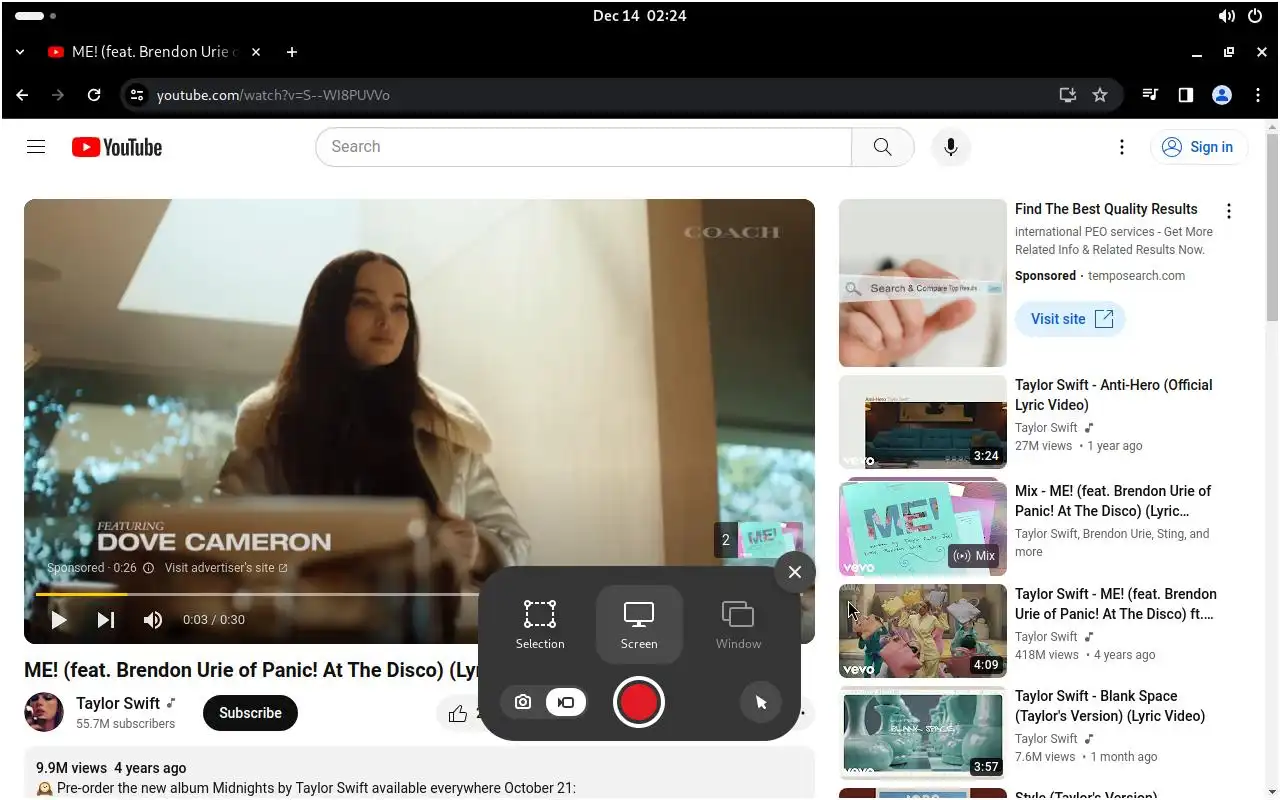
Task: Go back in the browser
Action: [x=22, y=95]
